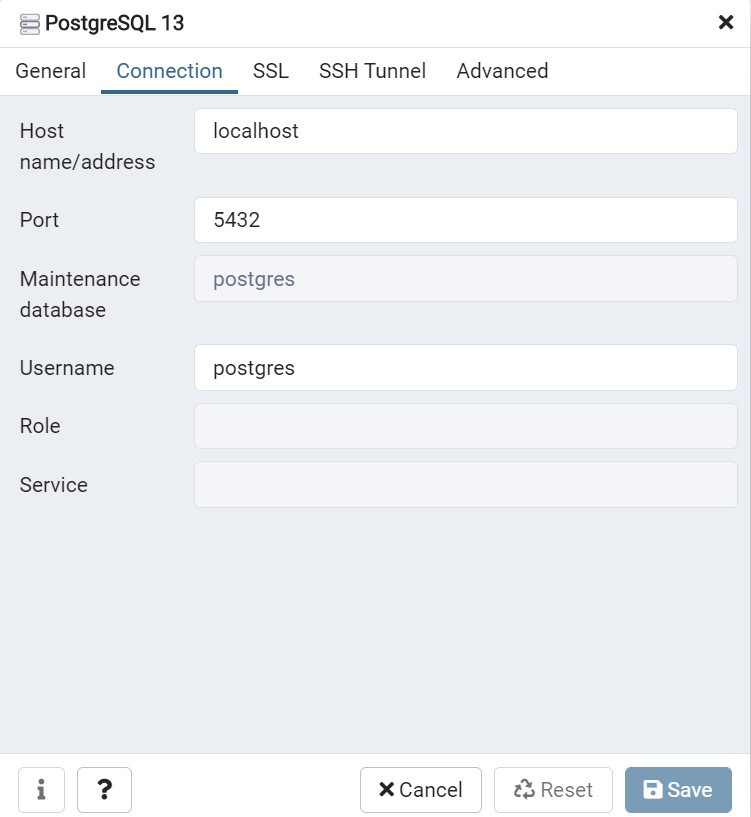The height and width of the screenshot is (817, 751).
Task: Open help with the question mark button
Action: [x=104, y=789]
